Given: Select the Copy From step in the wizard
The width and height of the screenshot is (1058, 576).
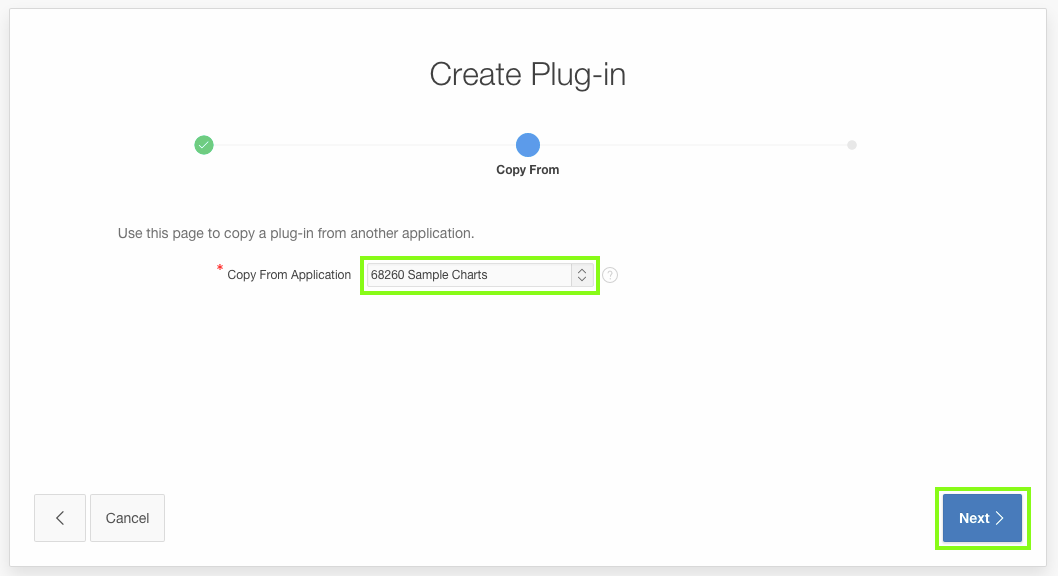Looking at the screenshot, I should [x=527, y=145].
